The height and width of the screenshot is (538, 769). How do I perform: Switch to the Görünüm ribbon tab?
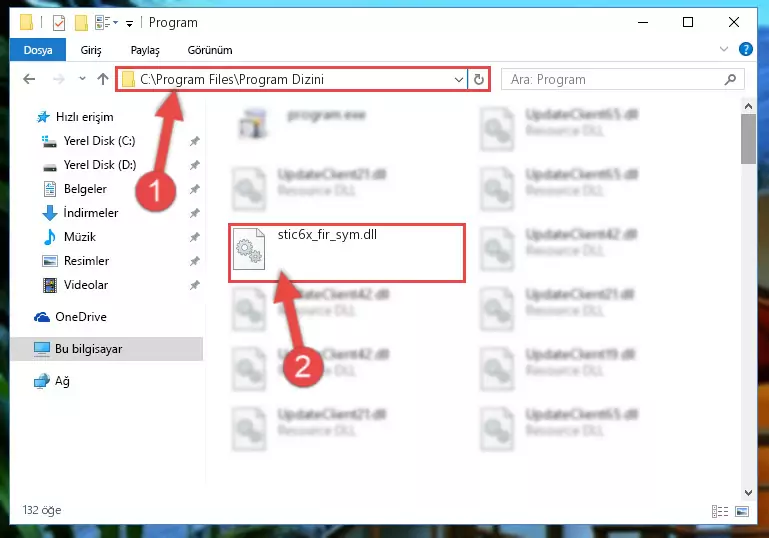(210, 50)
